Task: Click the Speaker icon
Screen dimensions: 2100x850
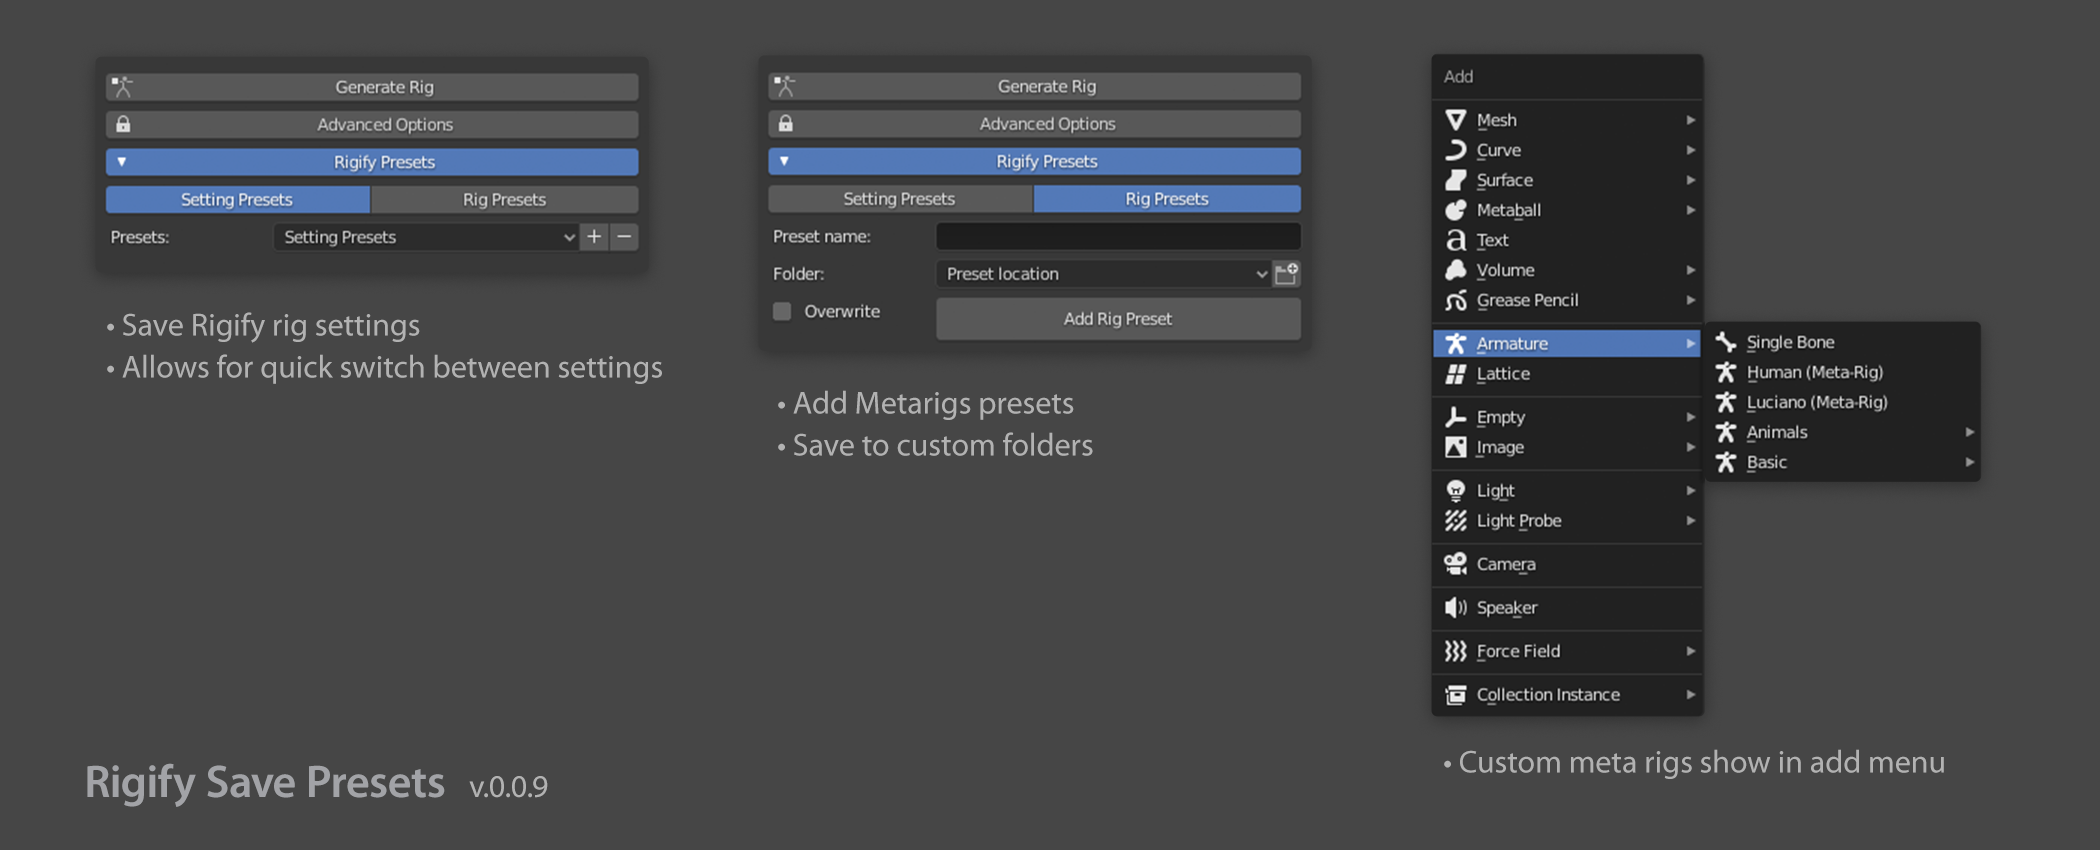Action: (1456, 607)
